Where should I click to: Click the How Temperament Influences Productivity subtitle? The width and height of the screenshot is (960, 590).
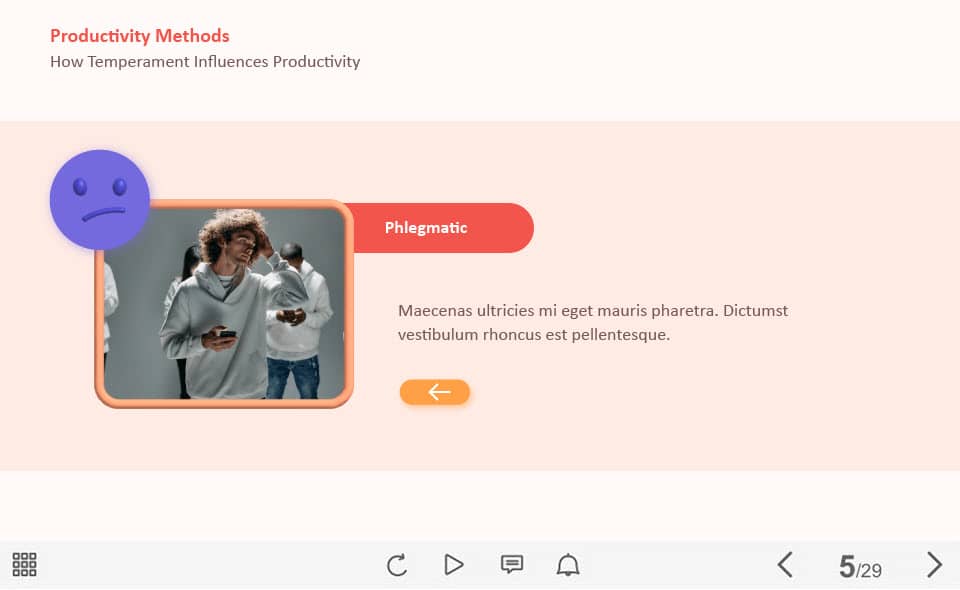205,62
